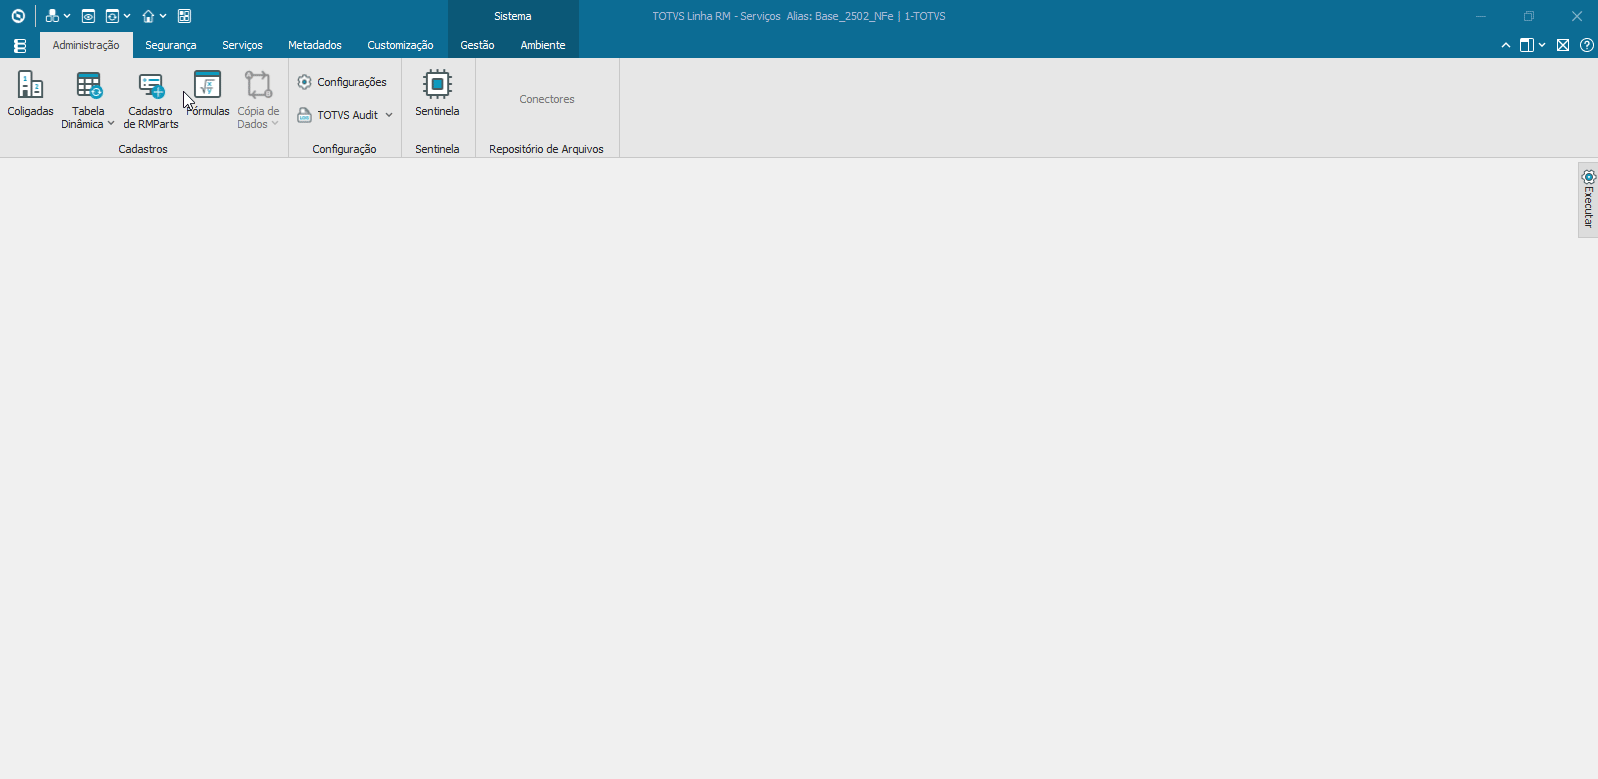
Task: Click the refresh window icon in quick access bar
Action: pyautogui.click(x=113, y=16)
